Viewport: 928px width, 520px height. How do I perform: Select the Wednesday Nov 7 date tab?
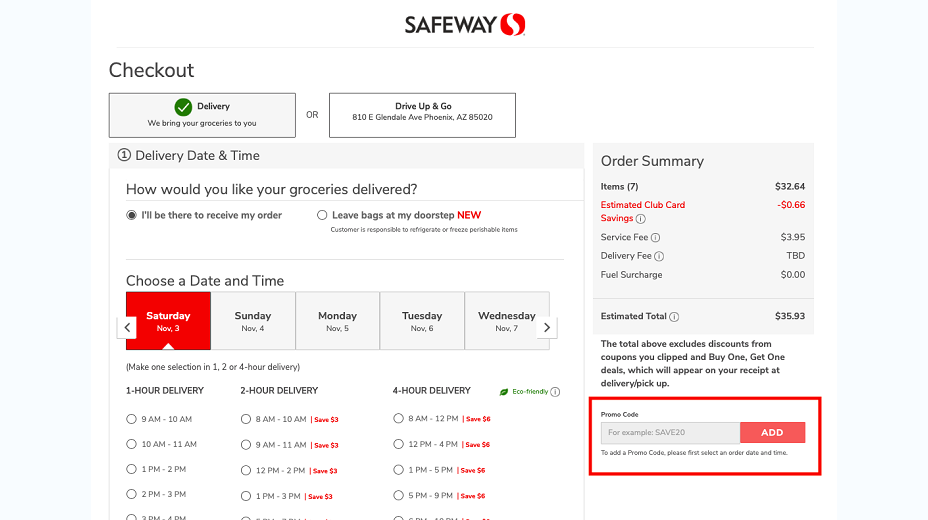pyautogui.click(x=507, y=321)
